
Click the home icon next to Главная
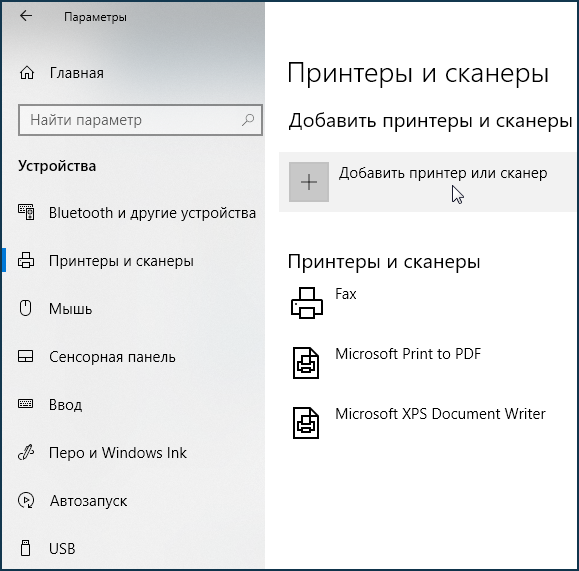(27, 73)
